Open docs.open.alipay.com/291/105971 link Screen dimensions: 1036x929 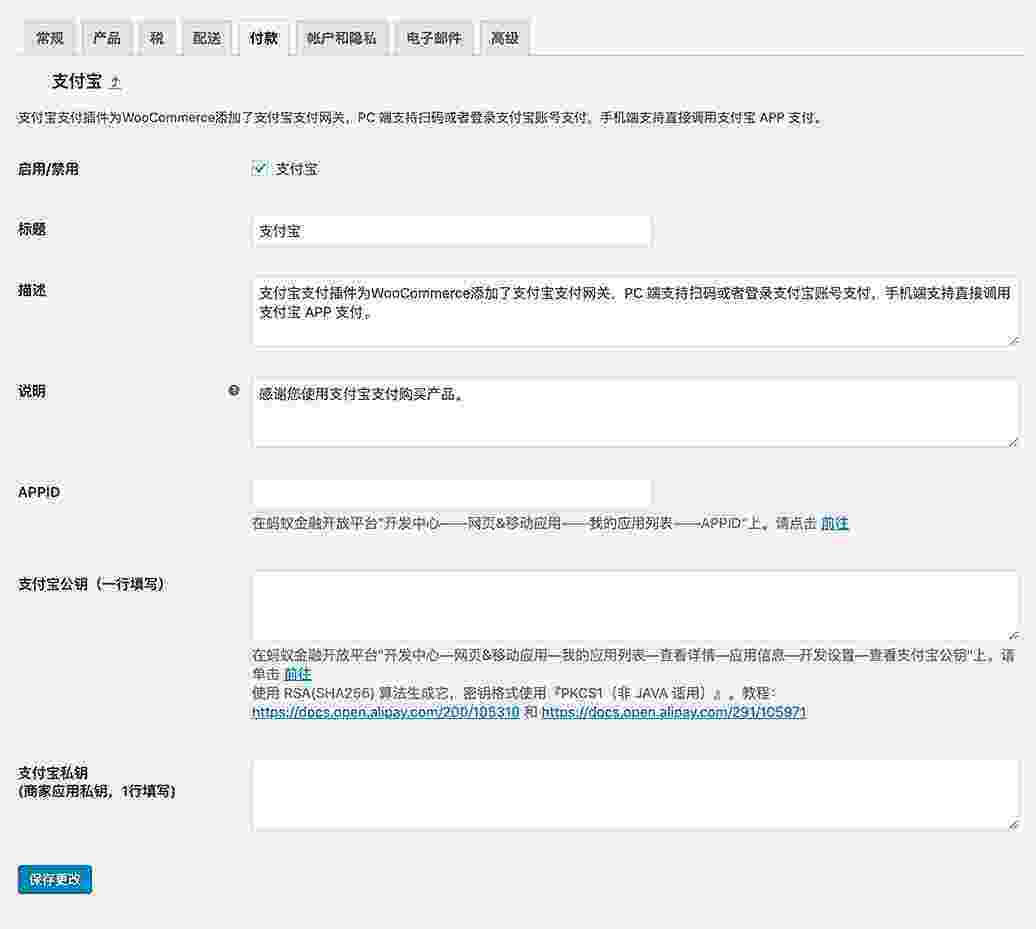[674, 712]
